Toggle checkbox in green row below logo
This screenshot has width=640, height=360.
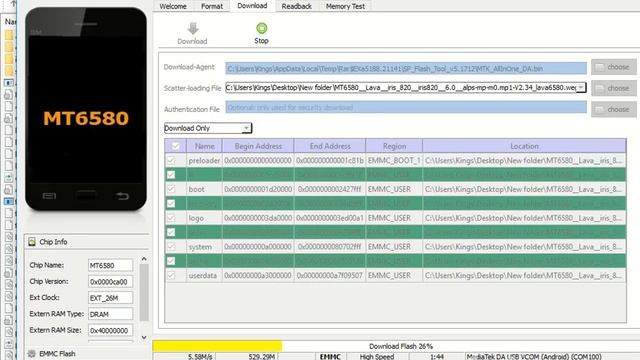[x=171, y=232]
